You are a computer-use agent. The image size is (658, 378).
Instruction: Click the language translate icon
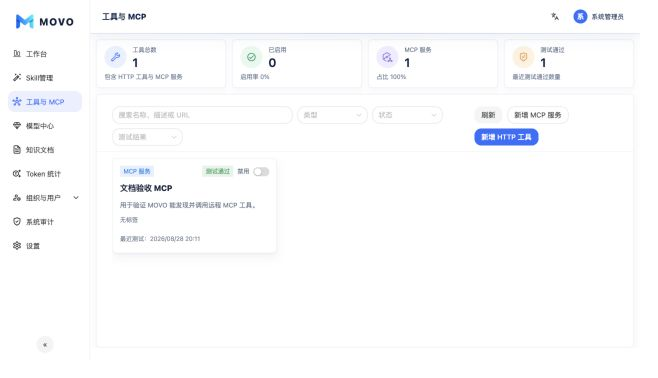pyautogui.click(x=555, y=17)
